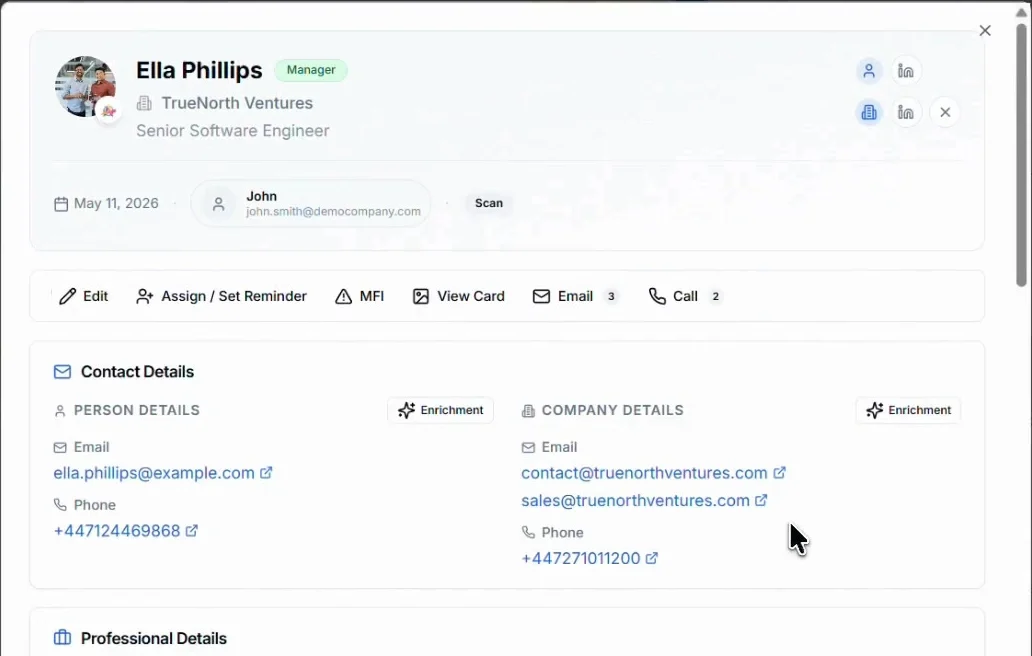Click external icon after sales@truenorthventures.com
The width and height of the screenshot is (1032, 656).
click(761, 500)
